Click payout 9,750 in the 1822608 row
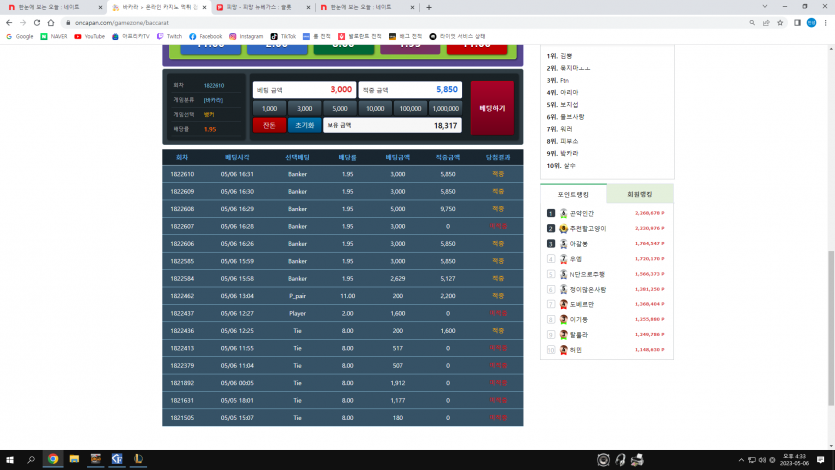 [x=448, y=209]
